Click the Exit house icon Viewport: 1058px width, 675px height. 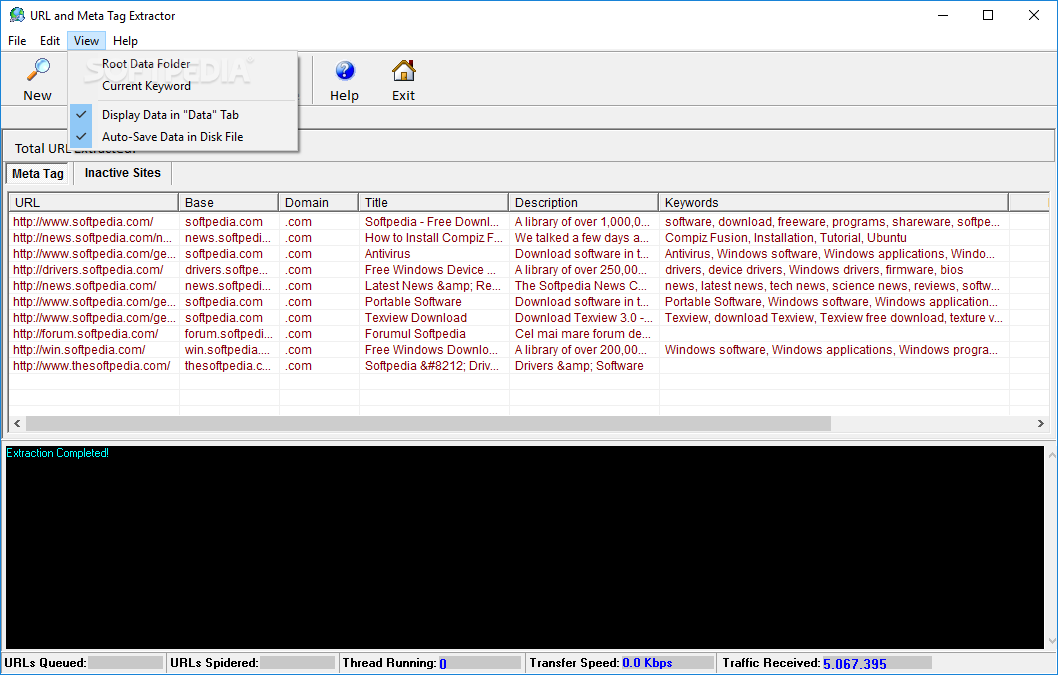403,70
